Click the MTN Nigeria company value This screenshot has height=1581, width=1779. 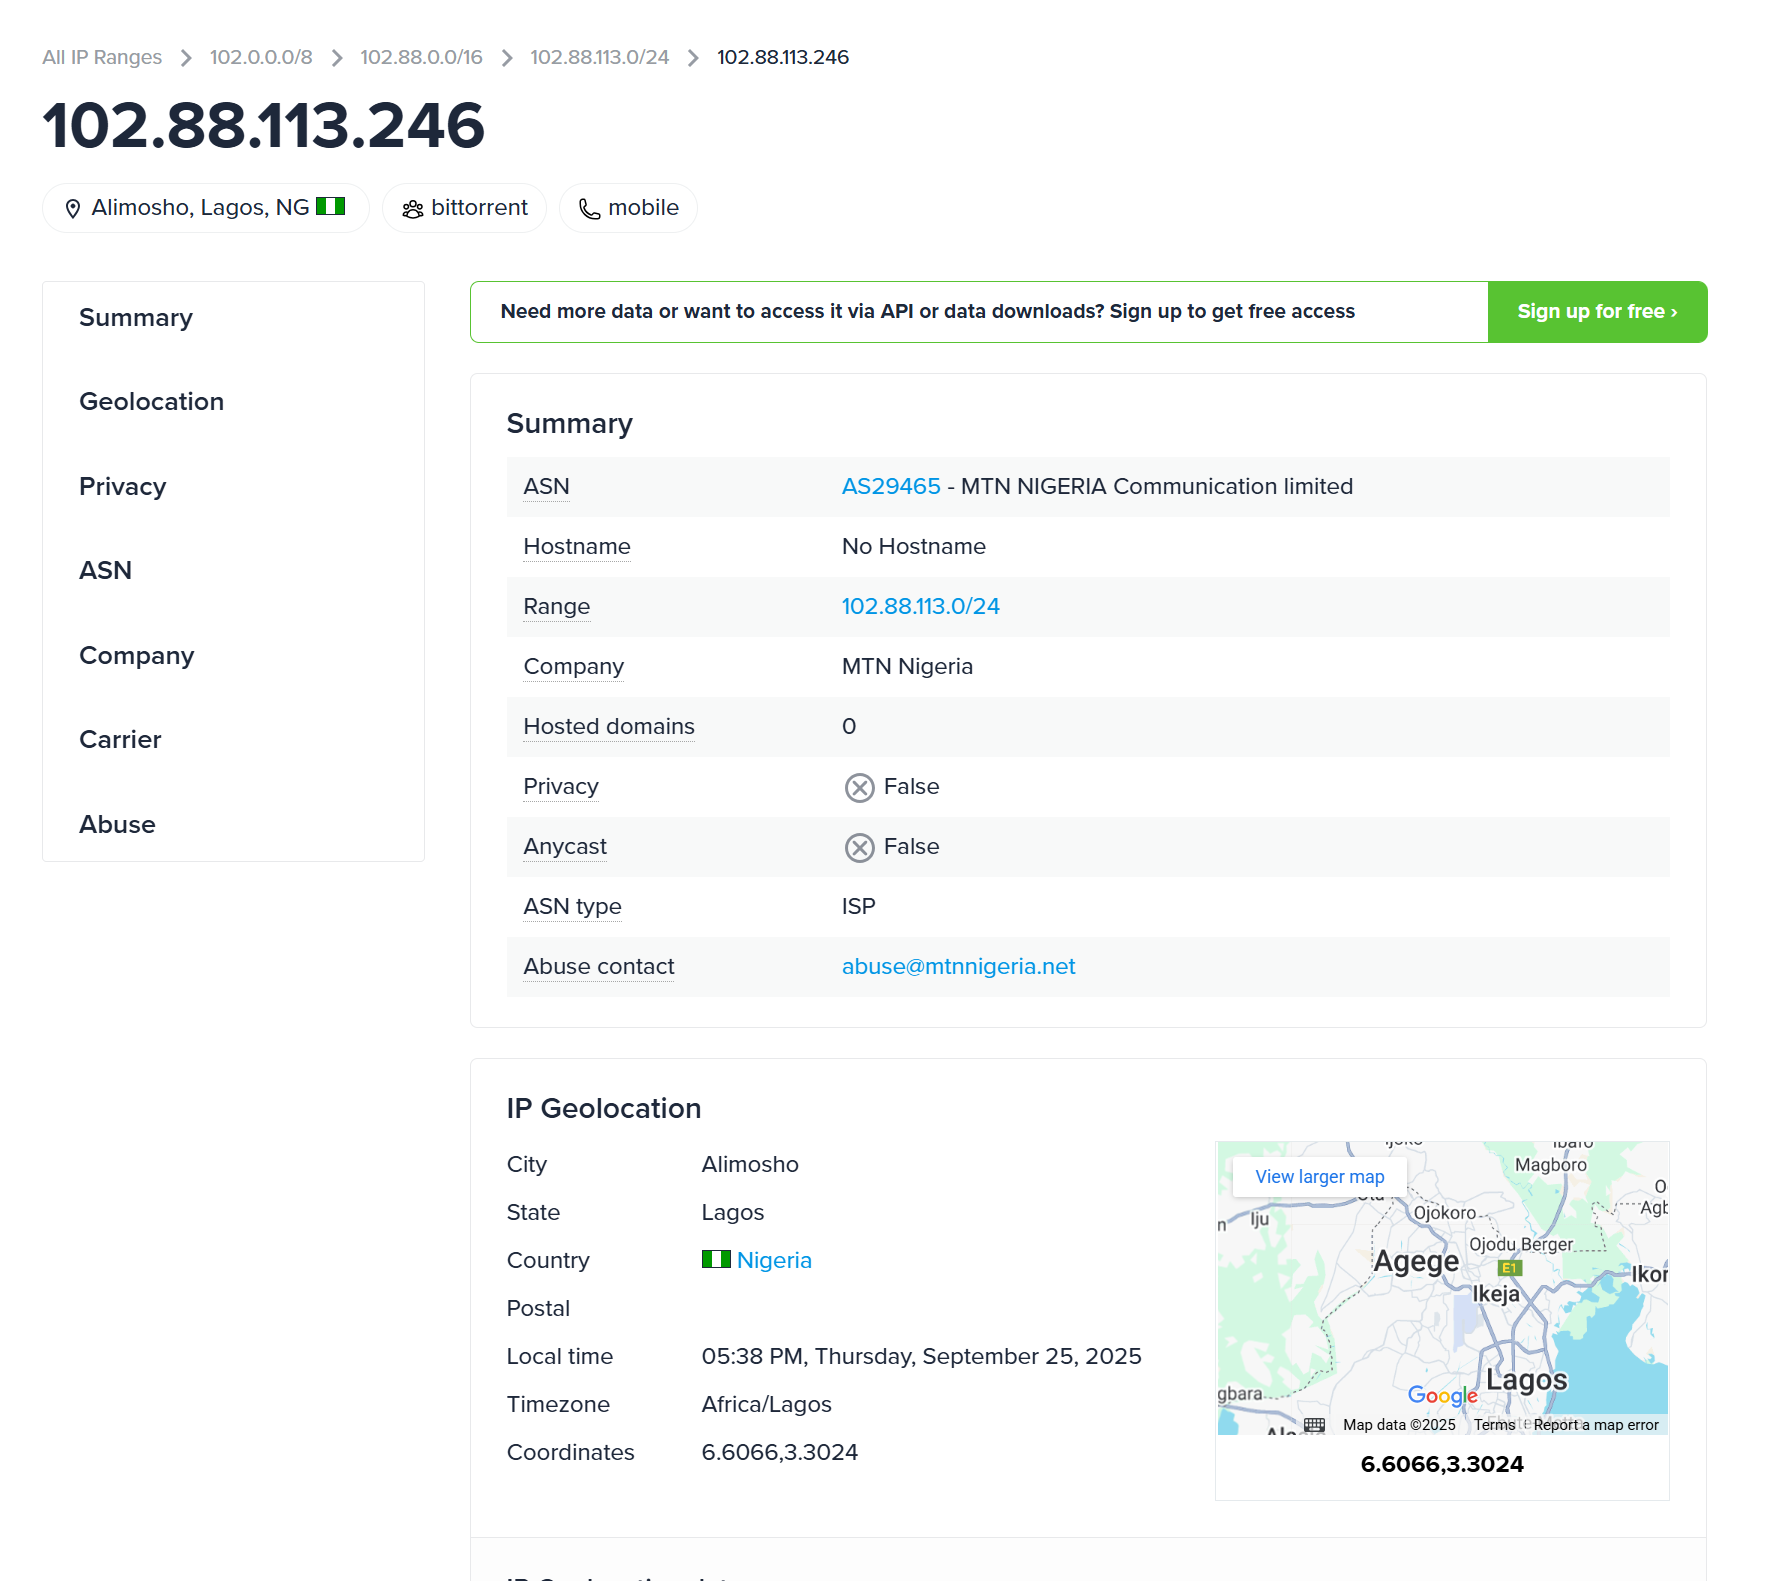pyautogui.click(x=908, y=667)
